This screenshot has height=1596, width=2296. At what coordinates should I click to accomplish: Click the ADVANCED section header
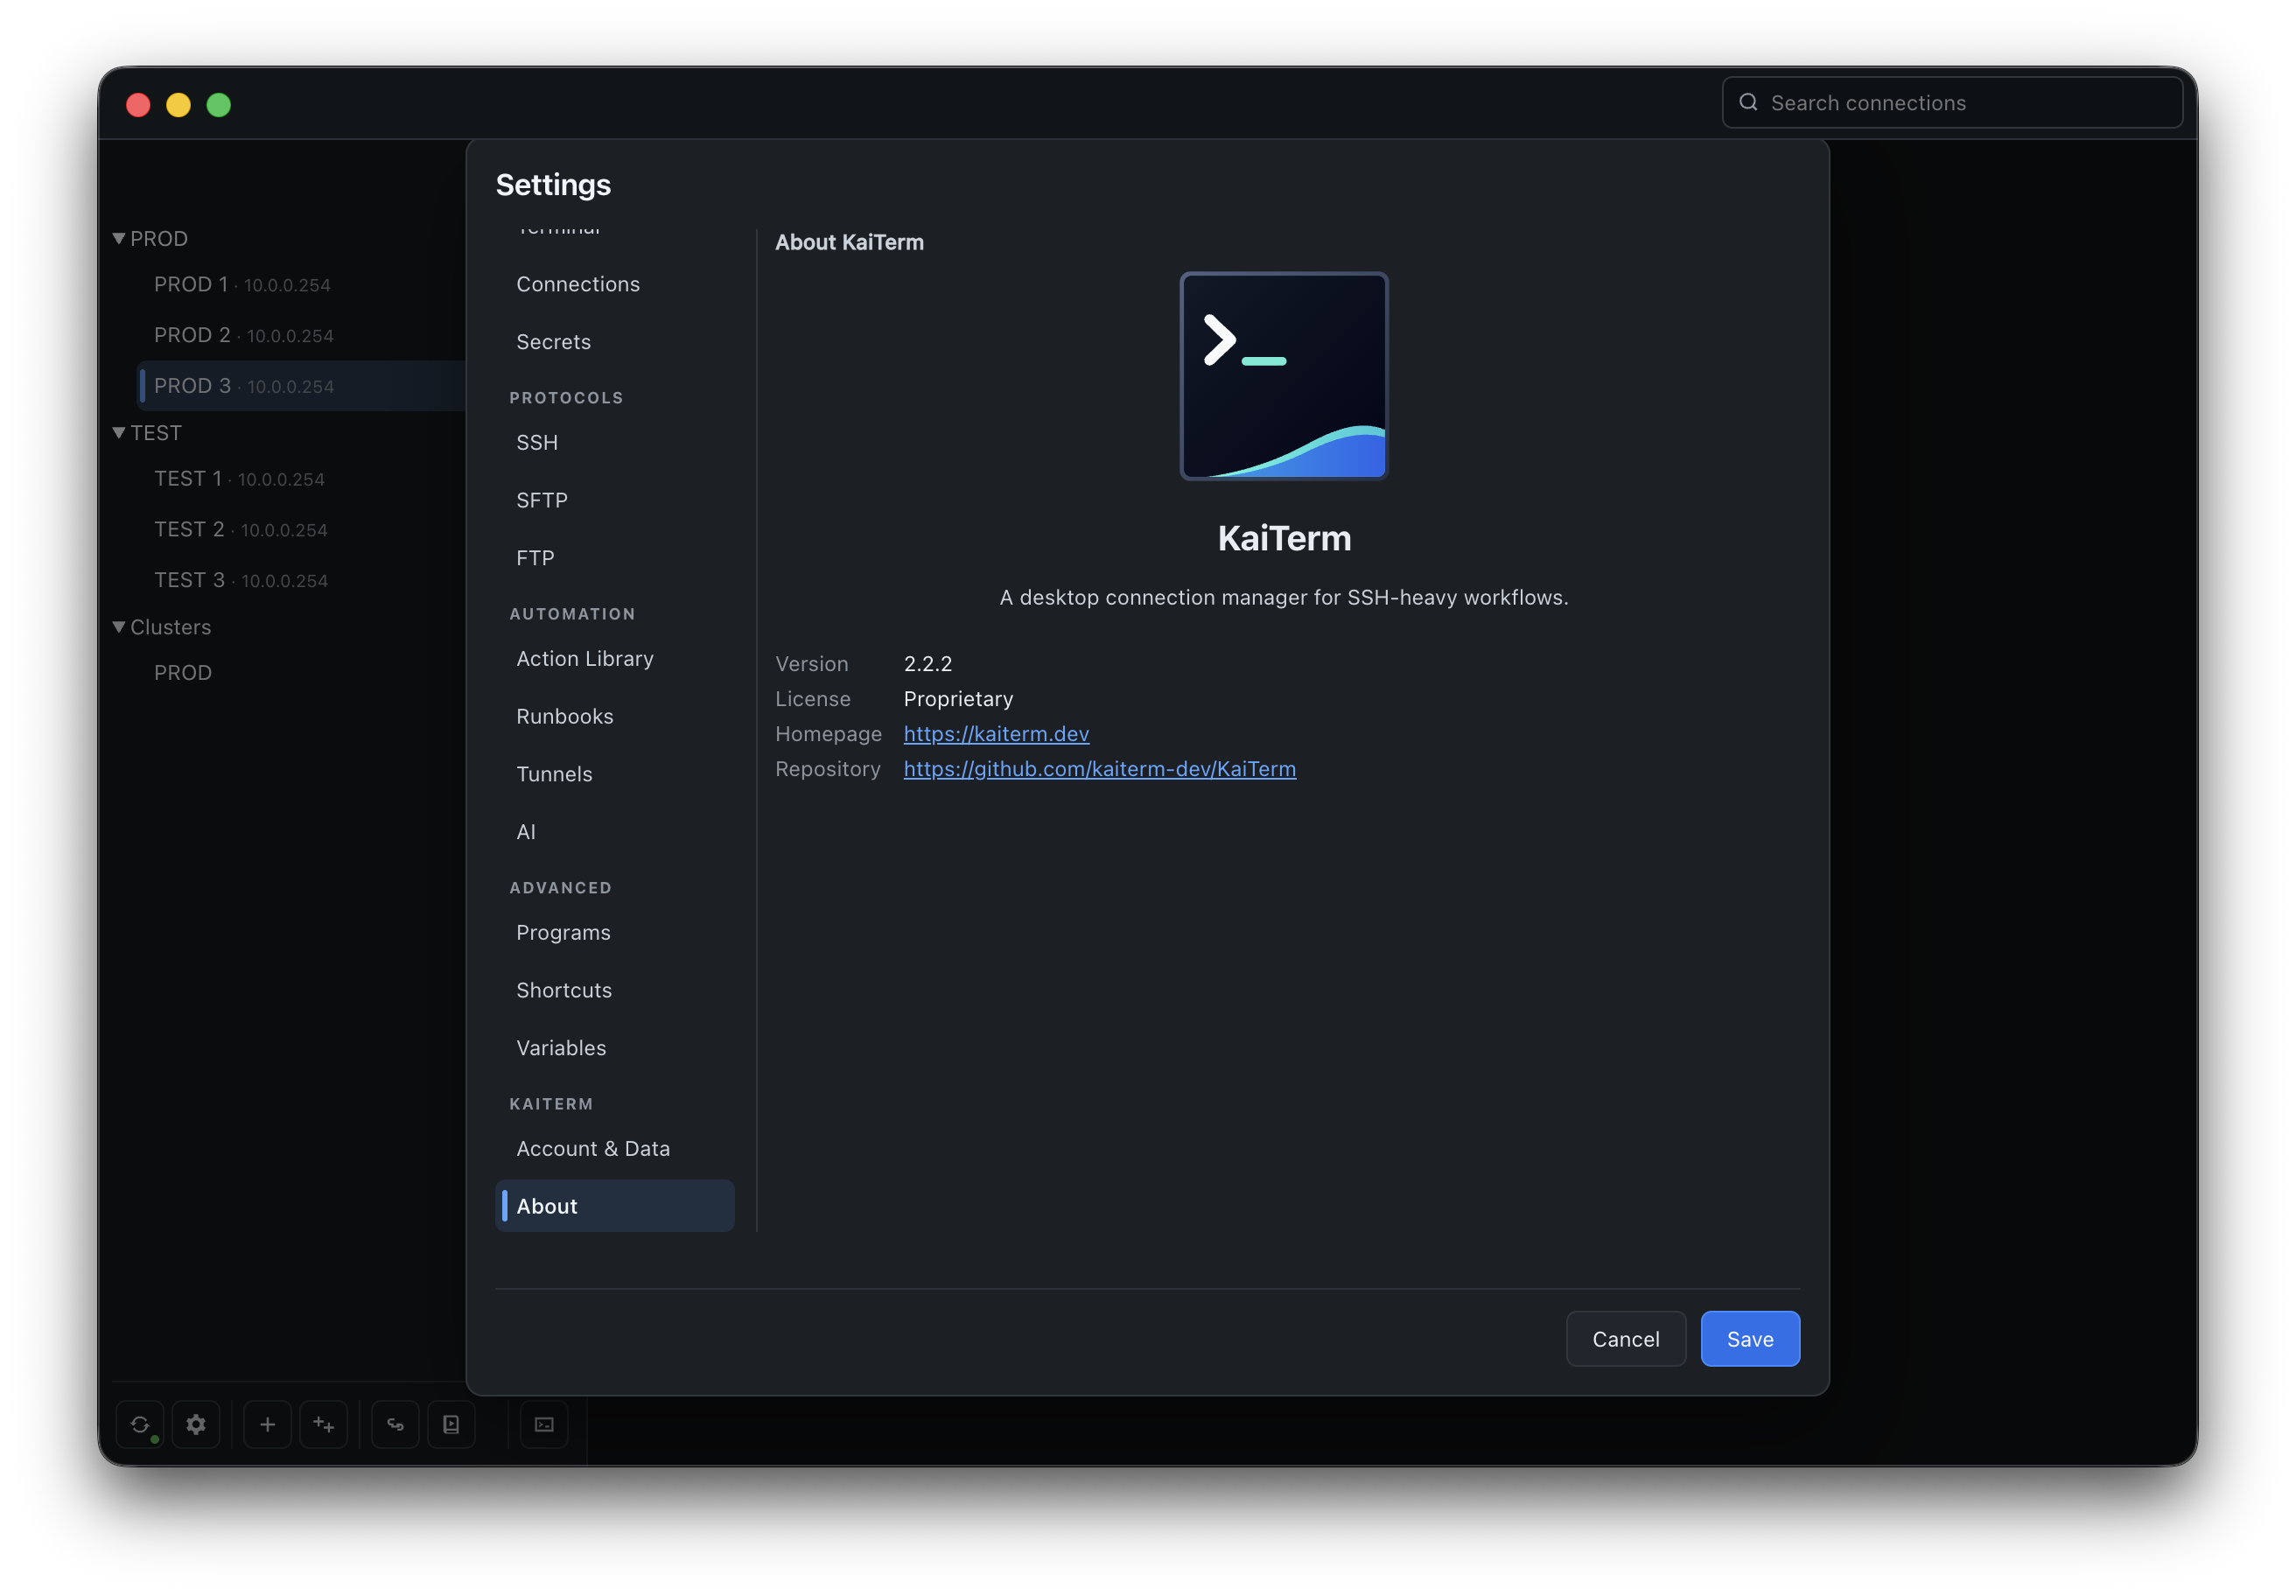point(560,888)
